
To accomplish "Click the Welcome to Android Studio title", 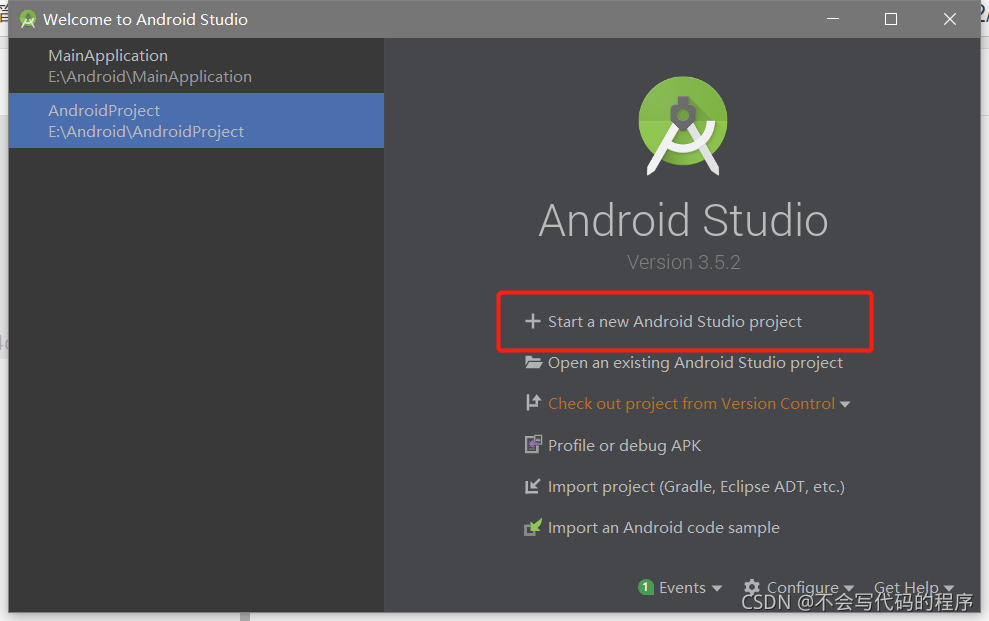I will [x=145, y=20].
